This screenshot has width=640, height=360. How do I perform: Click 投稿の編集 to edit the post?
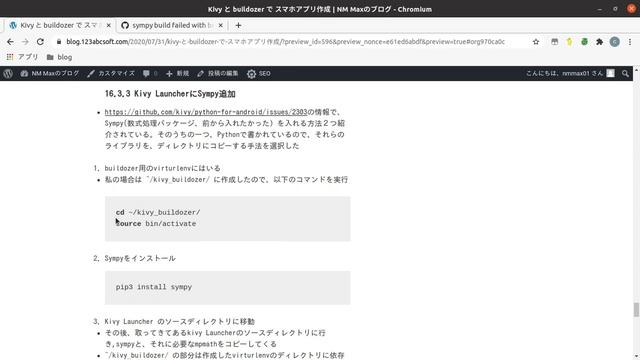(x=218, y=73)
